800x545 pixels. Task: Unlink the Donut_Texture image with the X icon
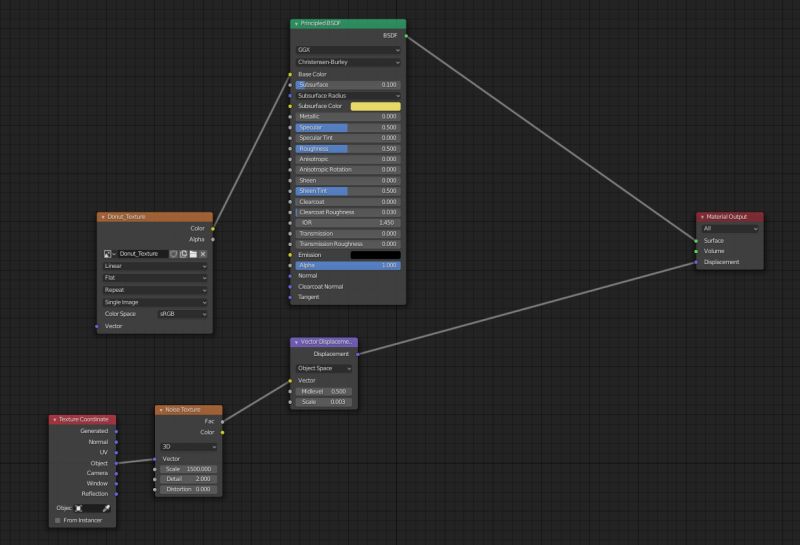(203, 254)
